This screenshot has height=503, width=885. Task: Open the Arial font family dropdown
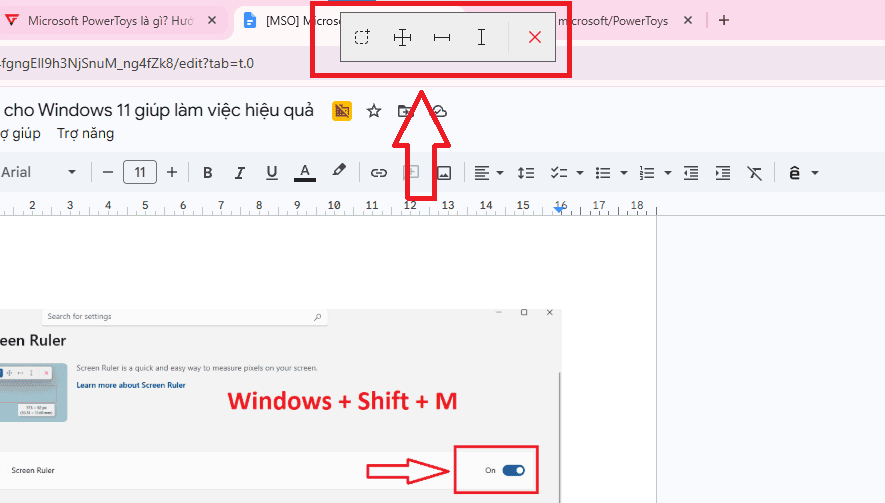(x=38, y=172)
